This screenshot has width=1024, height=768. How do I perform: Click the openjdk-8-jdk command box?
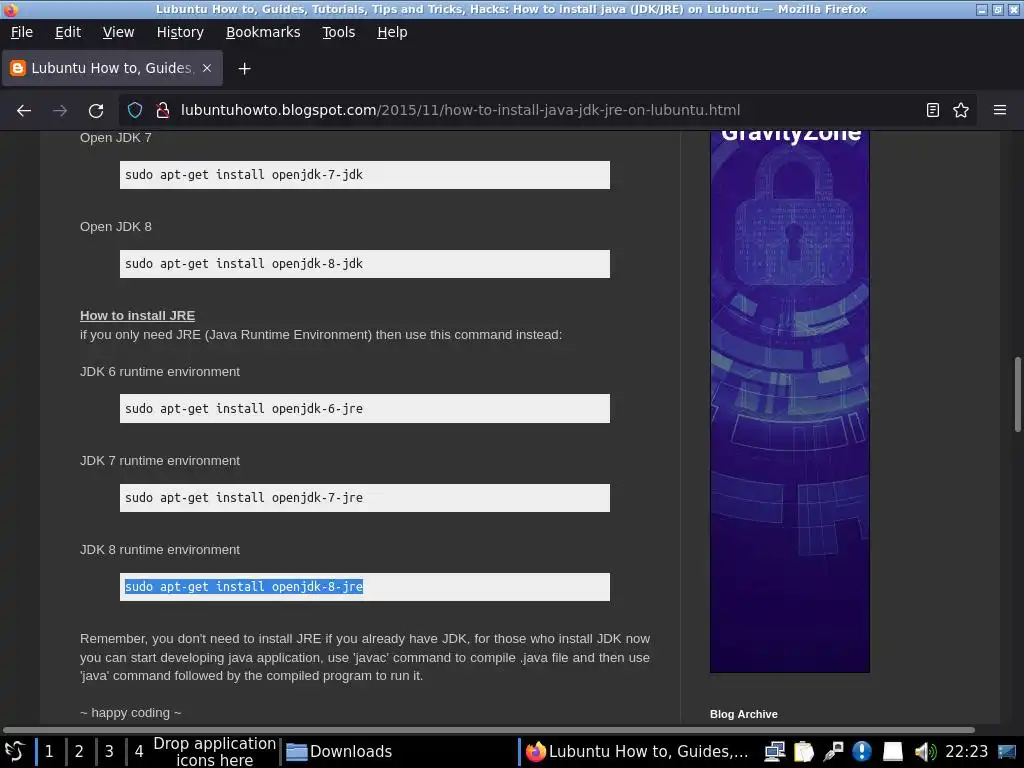[x=364, y=264]
